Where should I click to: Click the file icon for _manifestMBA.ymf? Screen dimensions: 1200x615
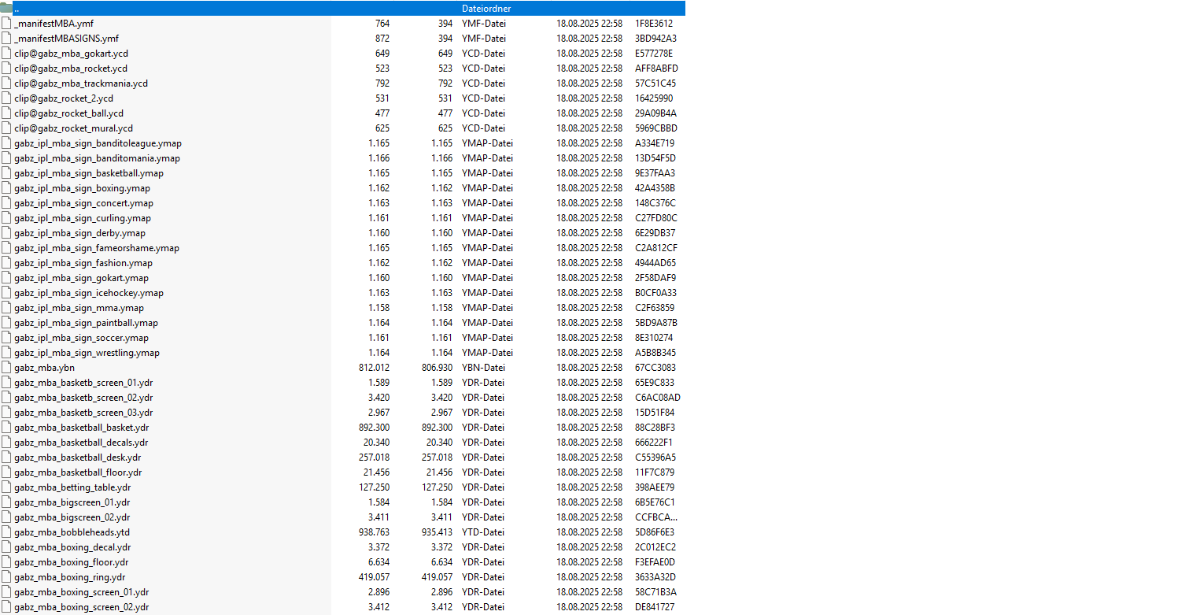[7, 23]
